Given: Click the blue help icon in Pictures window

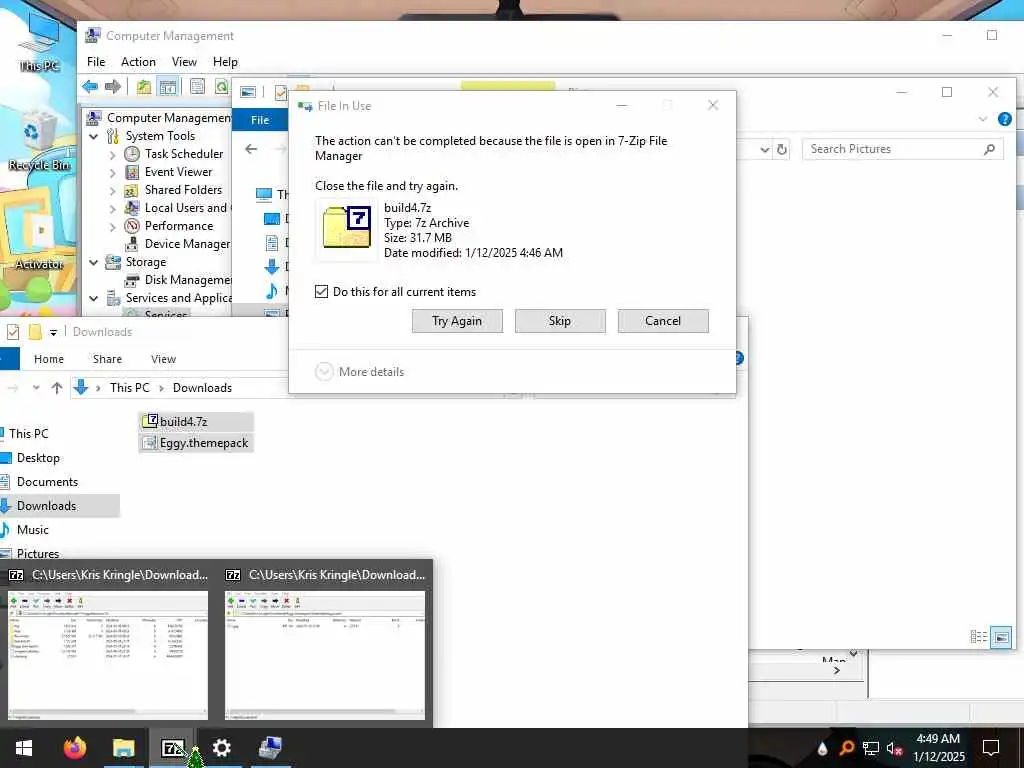Looking at the screenshot, I should coord(1004,119).
